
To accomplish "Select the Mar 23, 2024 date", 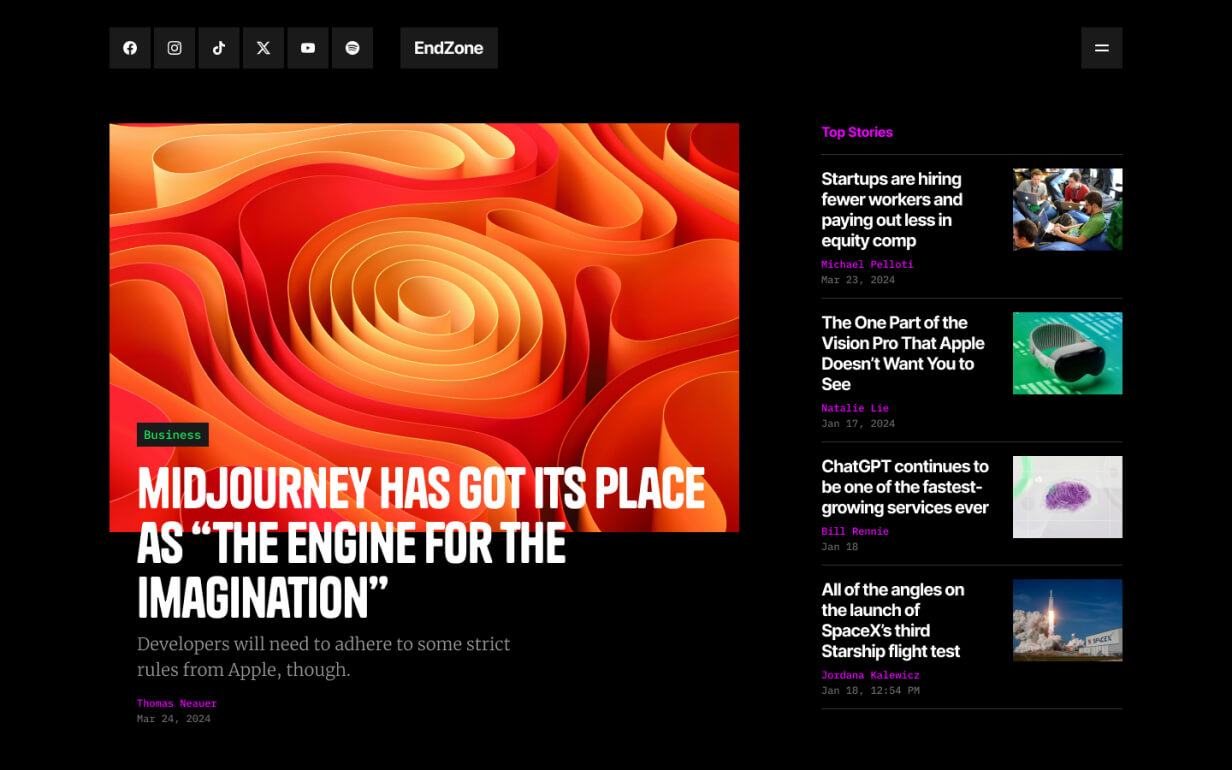I will pyautogui.click(x=858, y=280).
